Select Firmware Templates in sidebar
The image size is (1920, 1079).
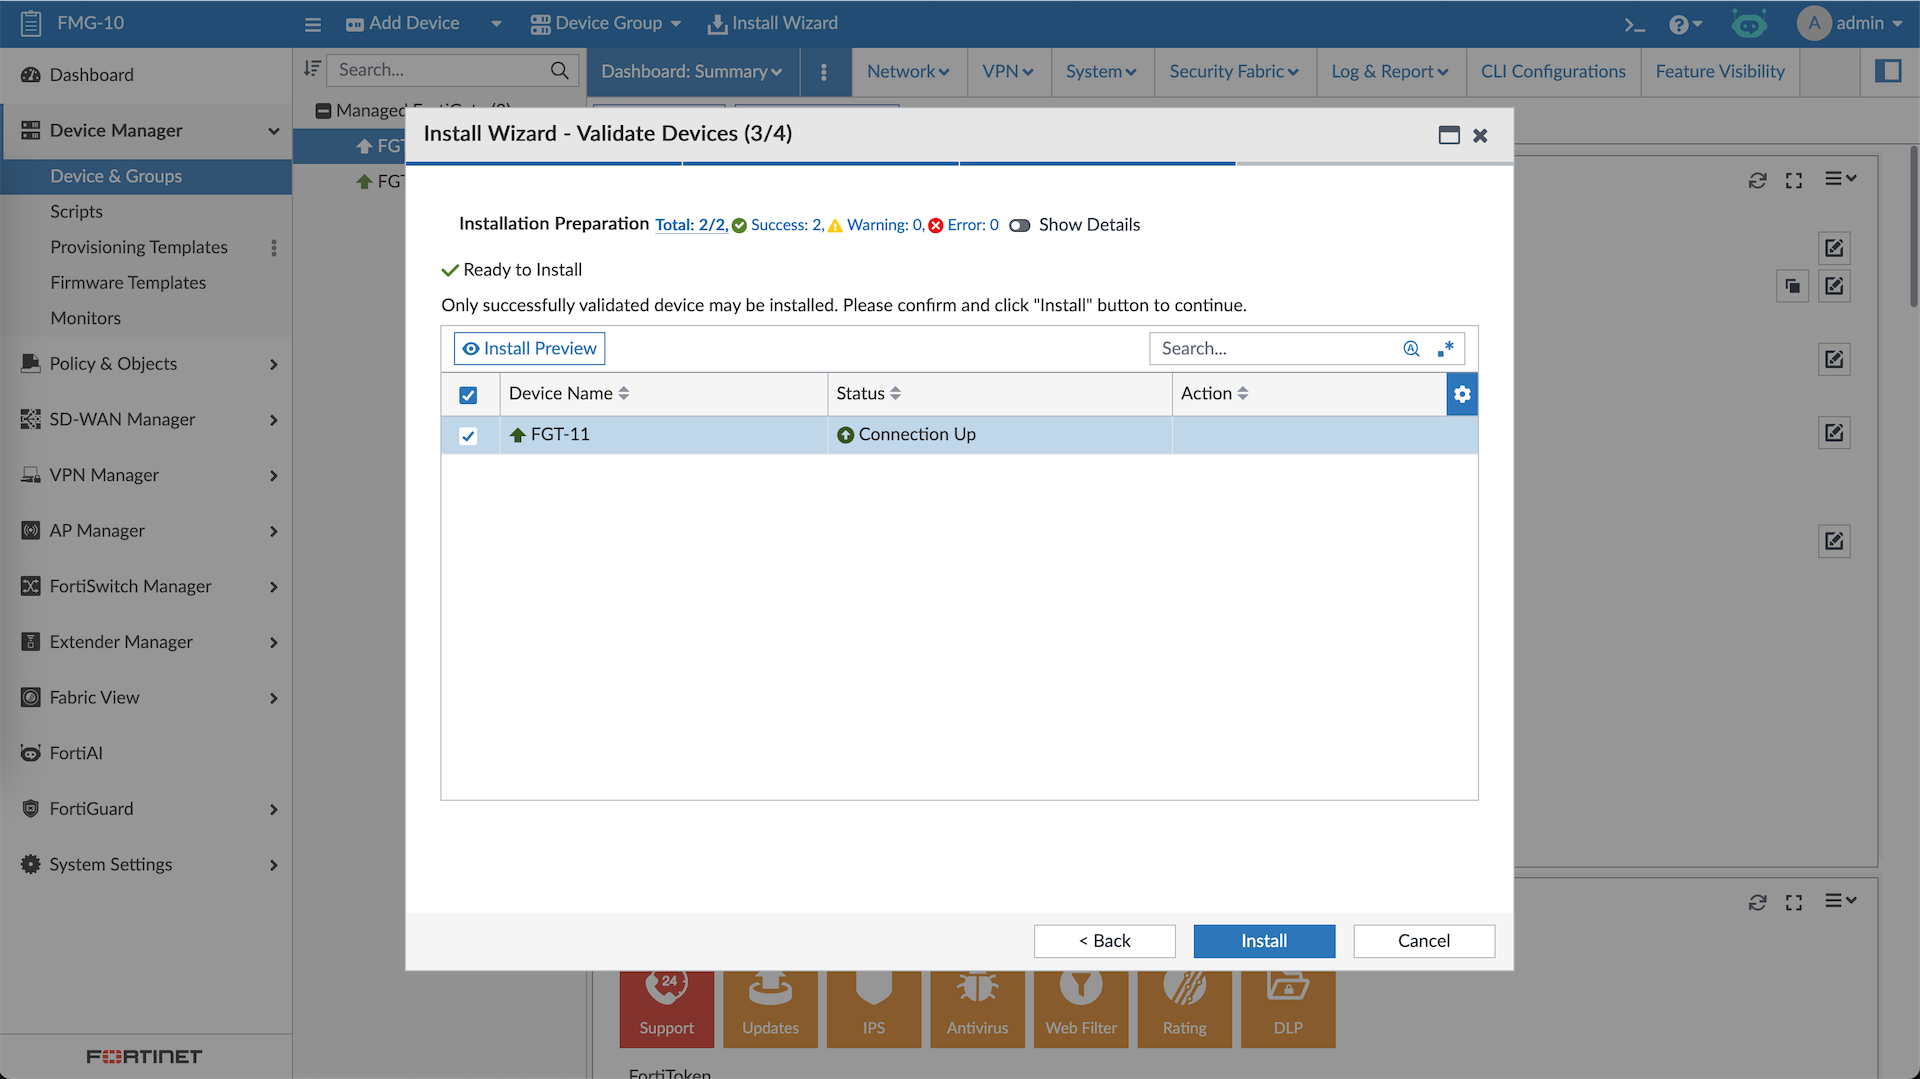pyautogui.click(x=128, y=283)
